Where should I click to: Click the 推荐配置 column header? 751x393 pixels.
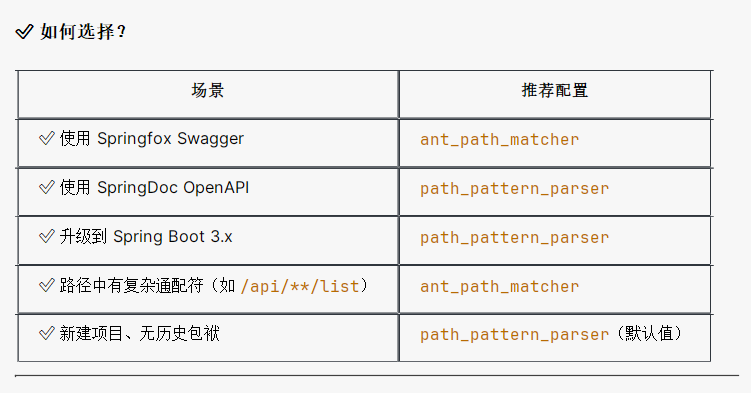coord(555,90)
